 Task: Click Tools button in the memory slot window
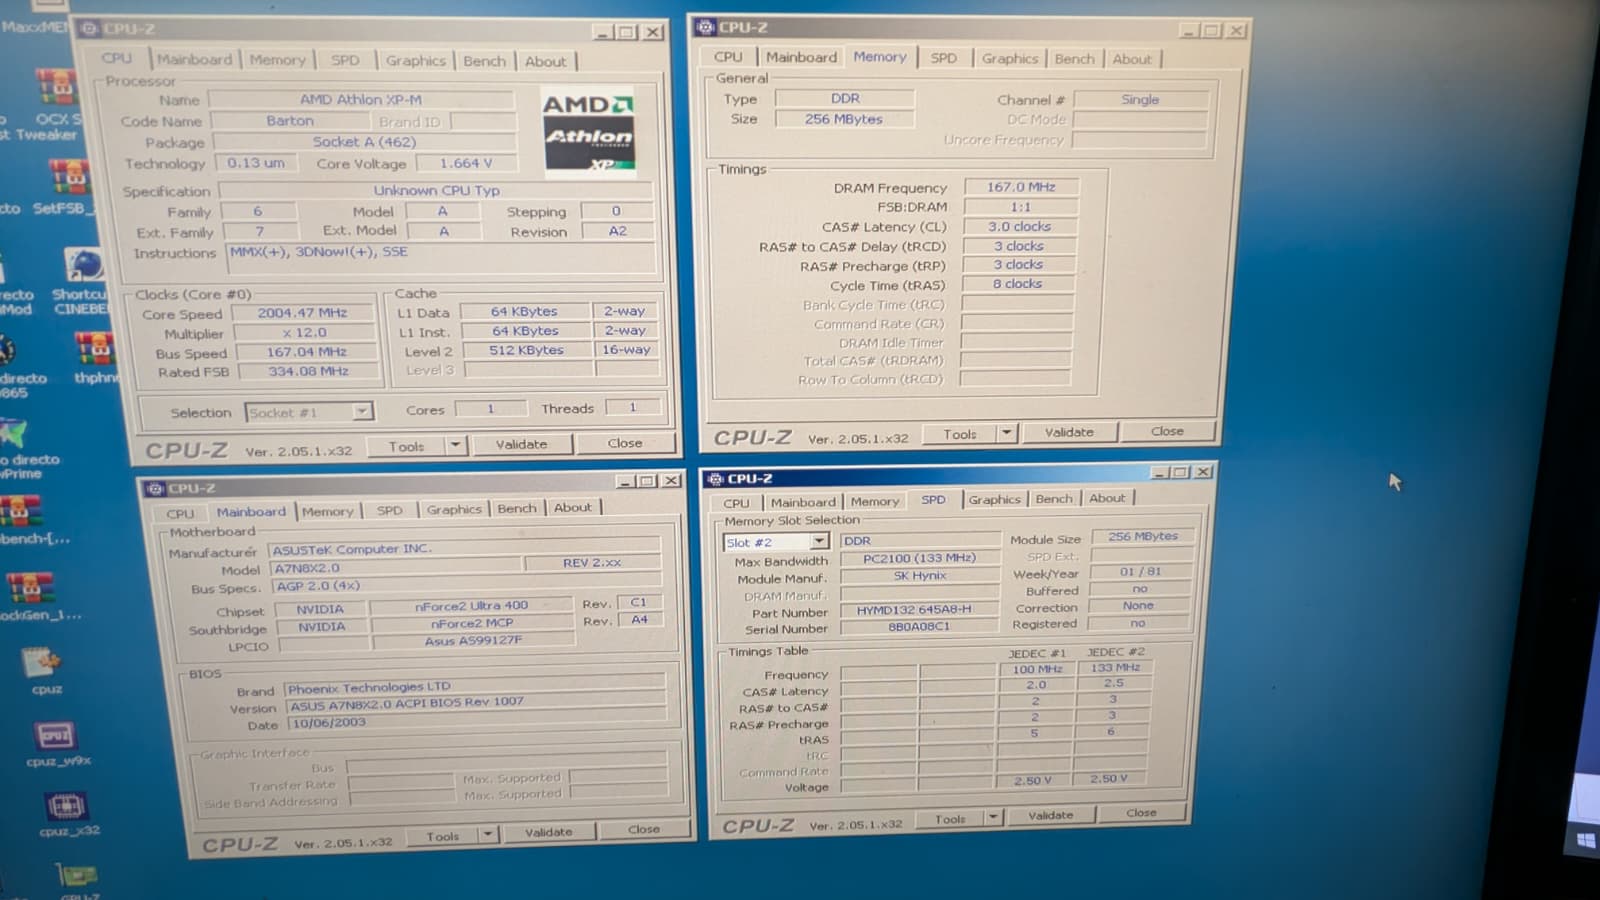pos(950,819)
